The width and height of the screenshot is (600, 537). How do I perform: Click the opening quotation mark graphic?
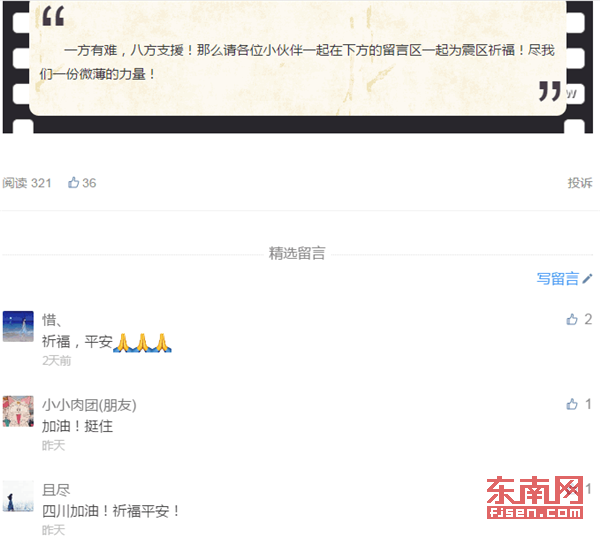(x=53, y=17)
